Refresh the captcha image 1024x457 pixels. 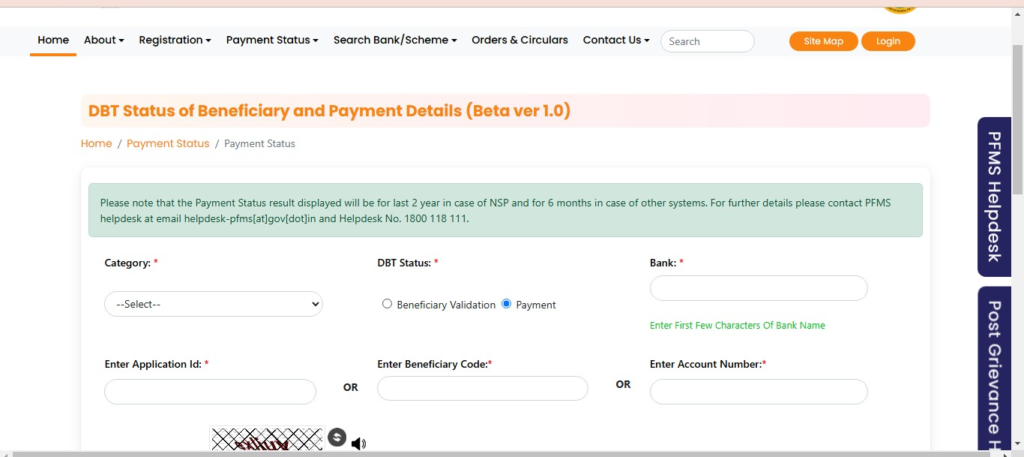pyautogui.click(x=337, y=438)
